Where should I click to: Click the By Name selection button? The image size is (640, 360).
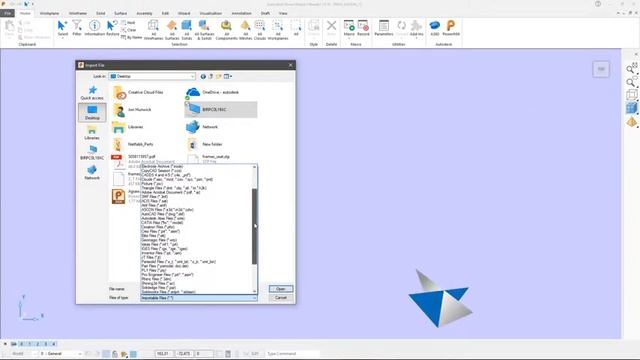point(131,37)
